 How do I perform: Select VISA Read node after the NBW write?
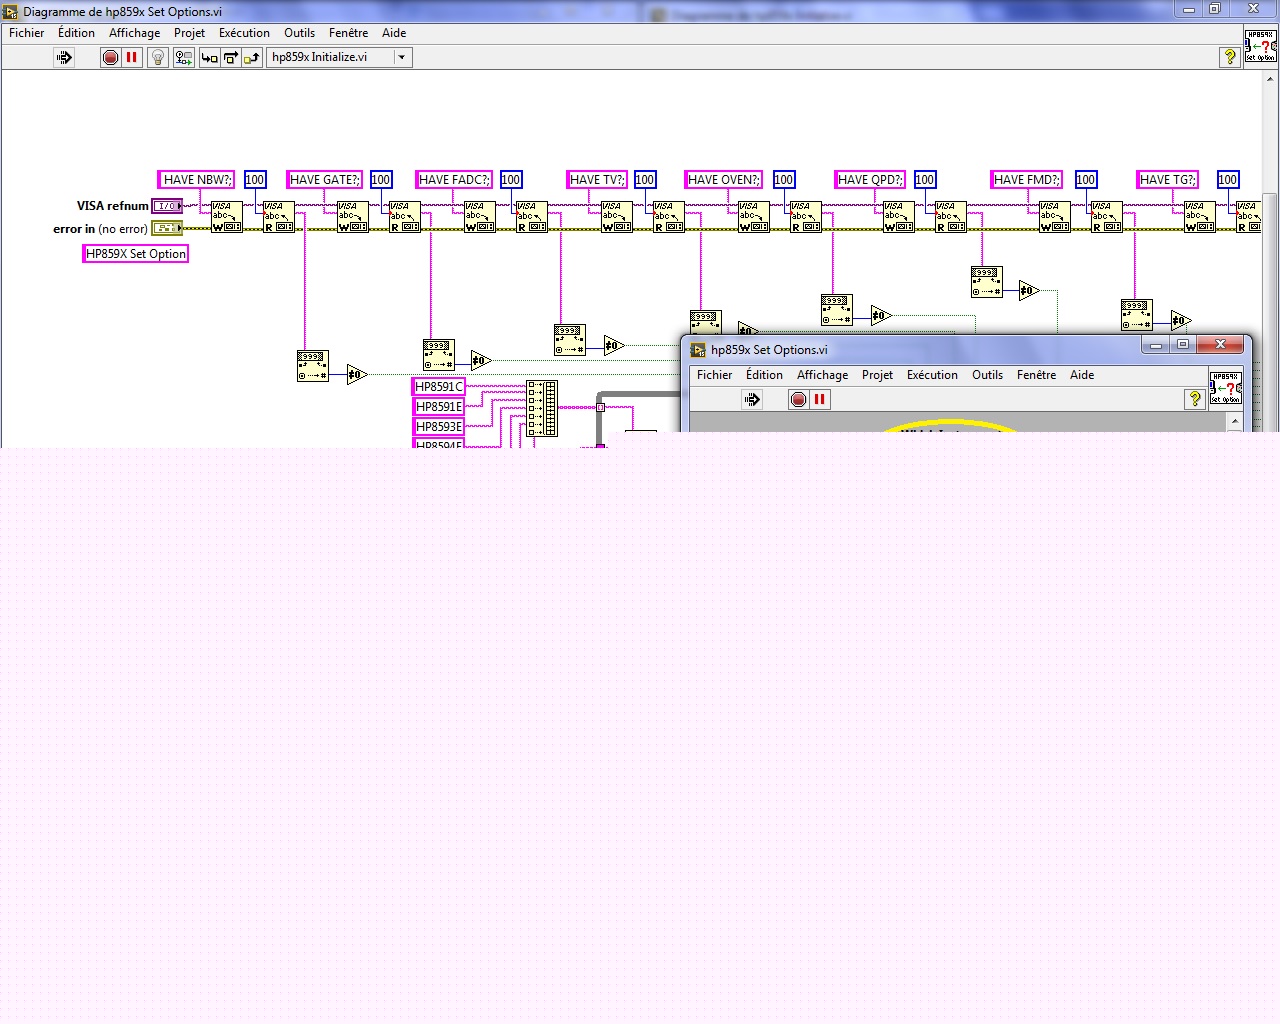(x=278, y=217)
